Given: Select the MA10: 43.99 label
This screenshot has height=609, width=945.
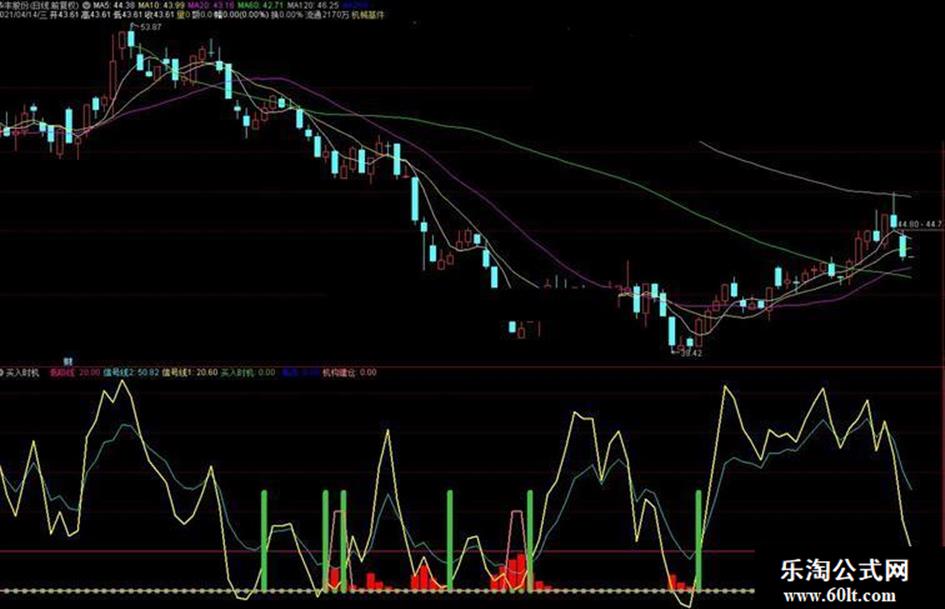Looking at the screenshot, I should 162,5.
